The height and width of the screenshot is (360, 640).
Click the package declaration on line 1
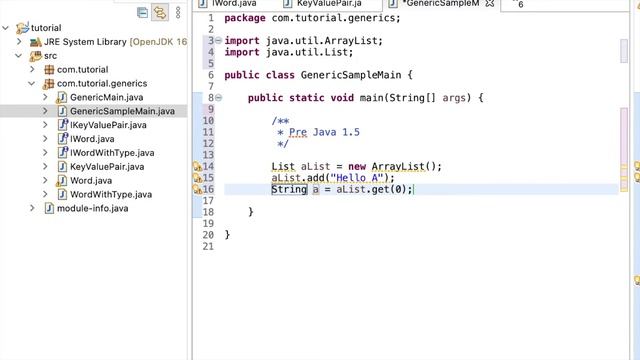tap(312, 18)
